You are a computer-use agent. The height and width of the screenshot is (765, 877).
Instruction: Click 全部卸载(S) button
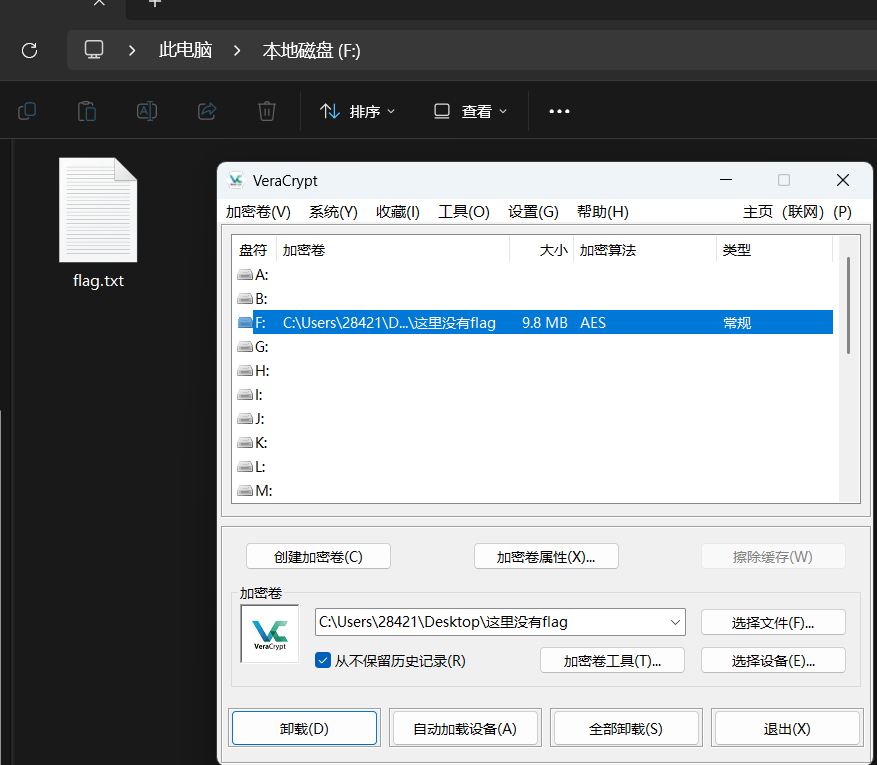click(626, 728)
